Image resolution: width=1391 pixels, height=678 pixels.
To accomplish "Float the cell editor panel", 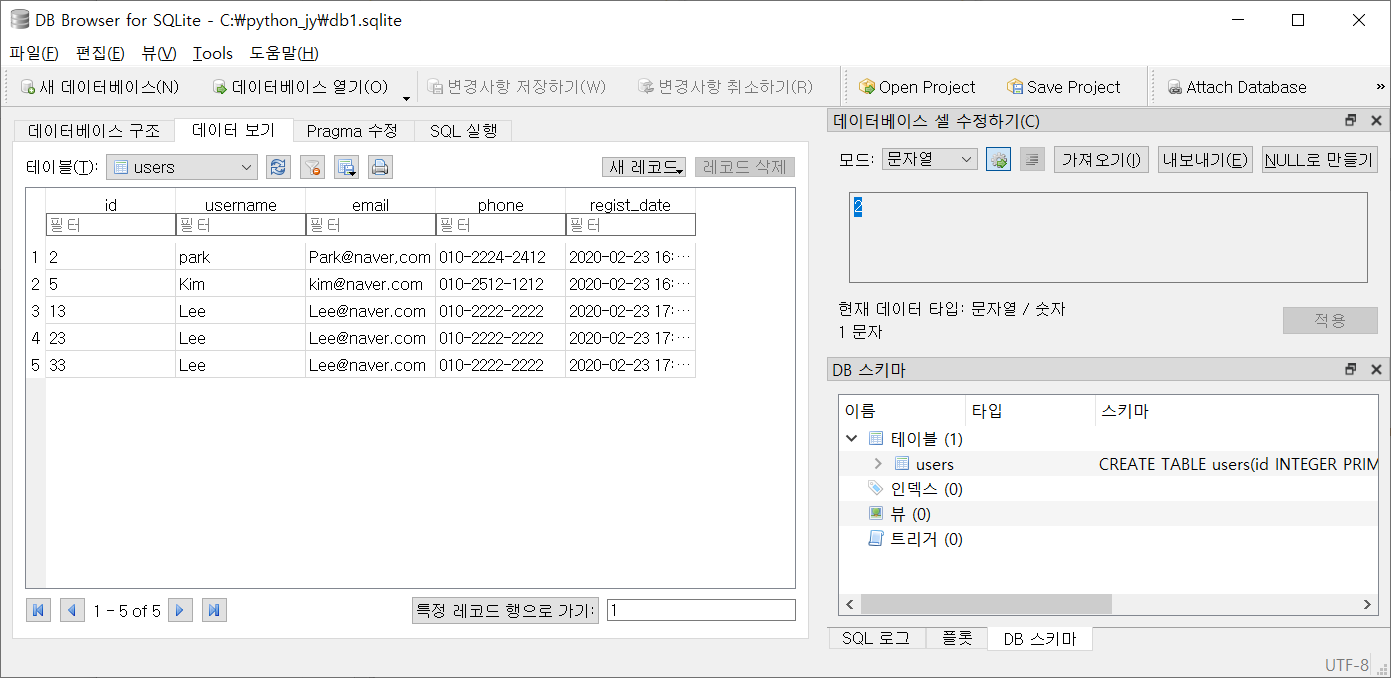I will (1351, 121).
